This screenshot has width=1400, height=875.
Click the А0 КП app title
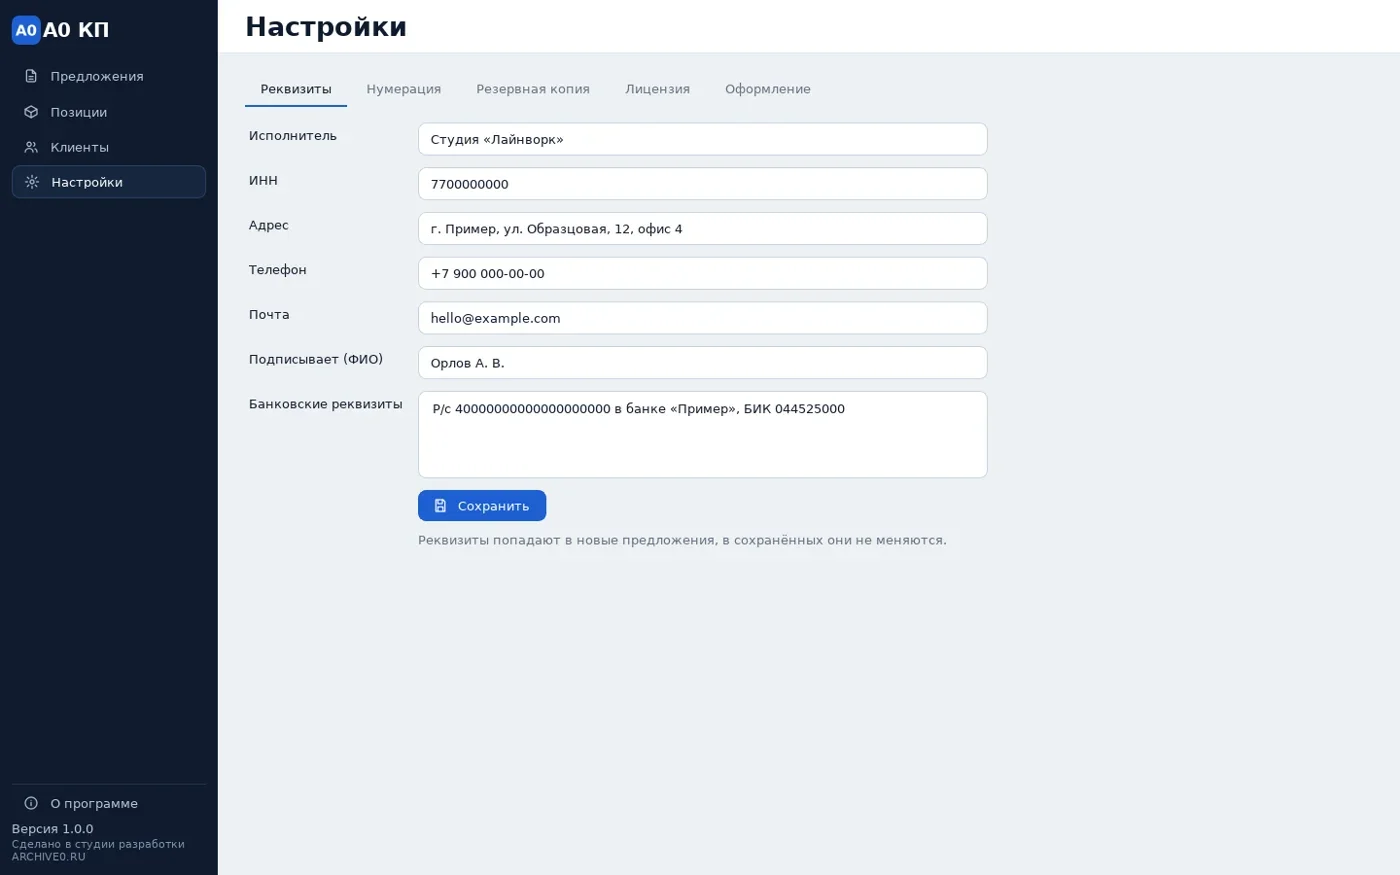[x=76, y=30]
